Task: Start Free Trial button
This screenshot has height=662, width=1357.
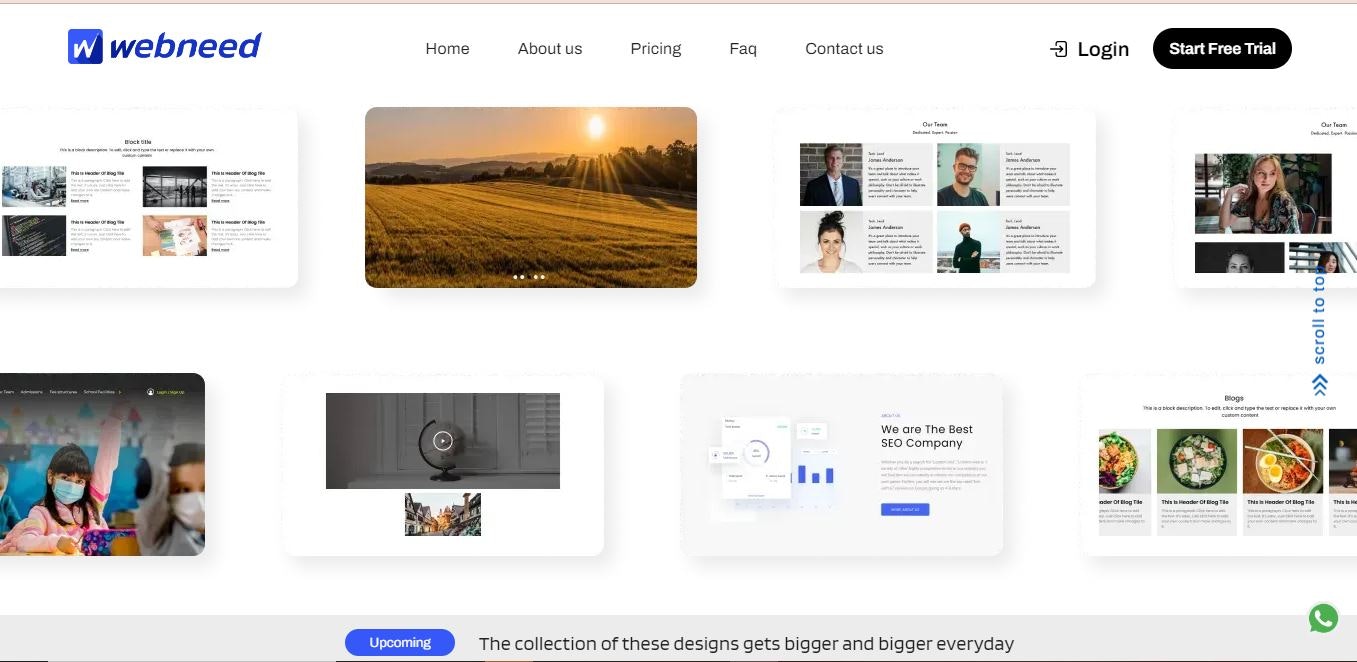Action: (1222, 48)
